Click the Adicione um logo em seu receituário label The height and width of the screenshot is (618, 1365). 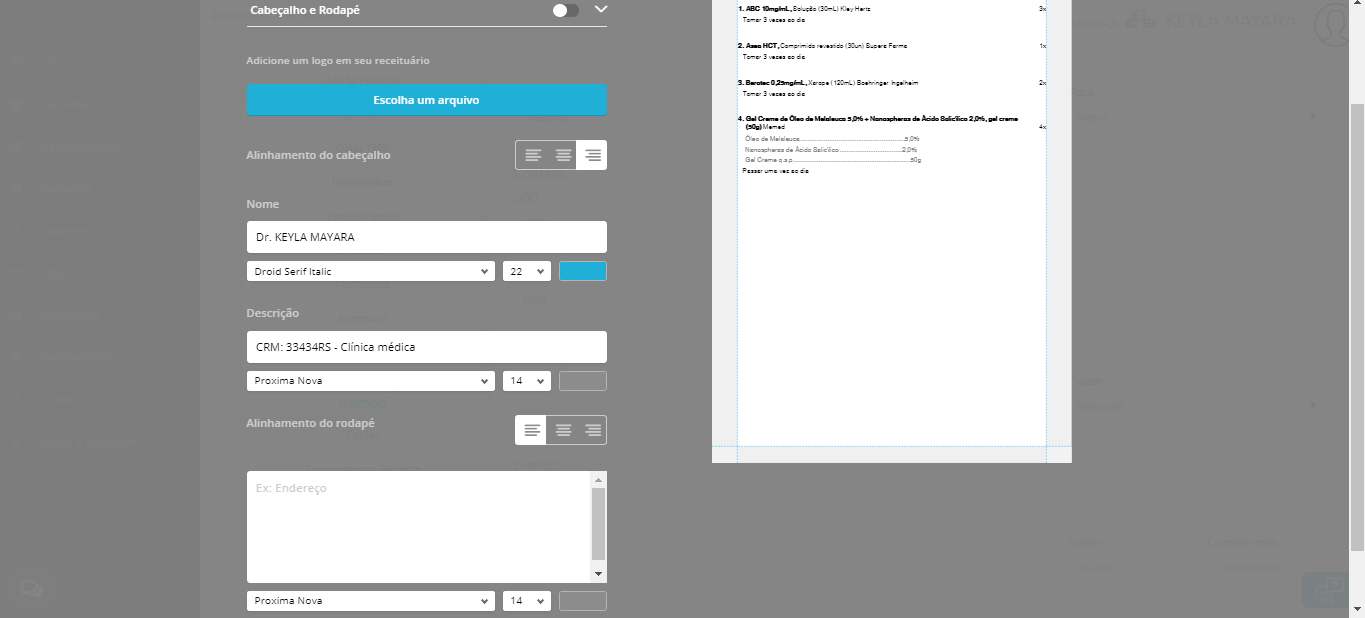click(338, 61)
